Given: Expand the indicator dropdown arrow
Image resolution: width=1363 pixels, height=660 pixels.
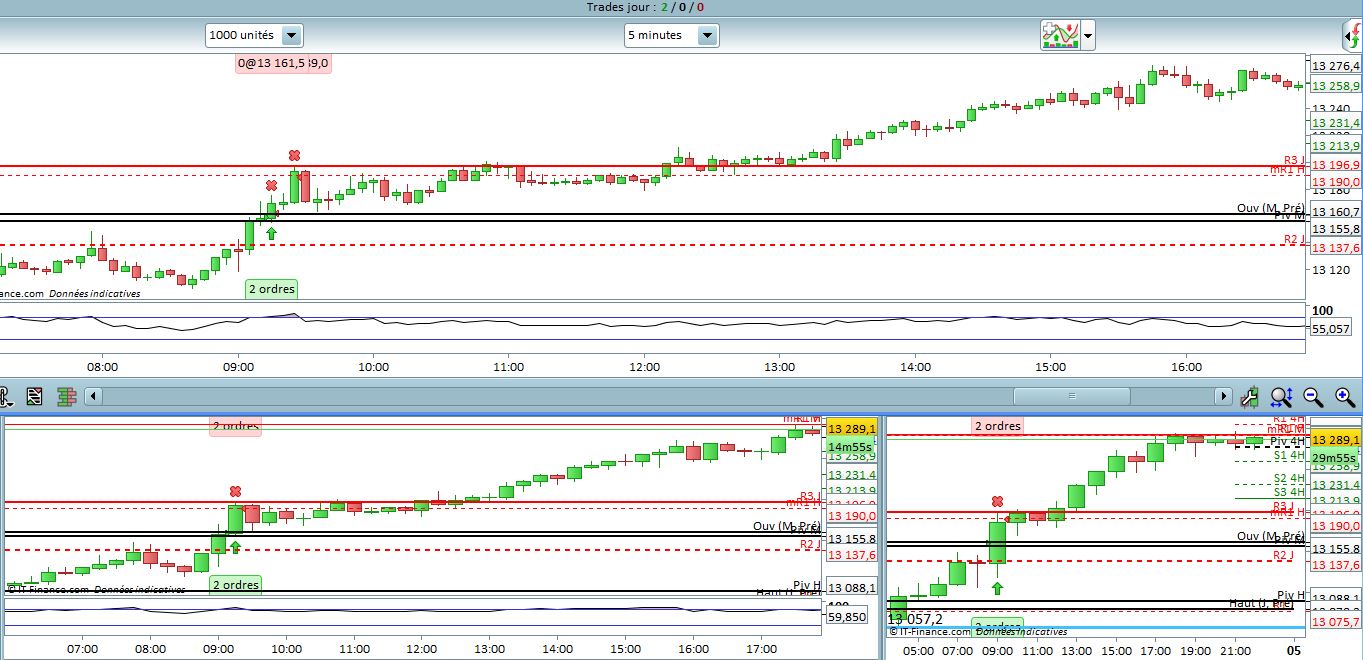Looking at the screenshot, I should (1088, 36).
